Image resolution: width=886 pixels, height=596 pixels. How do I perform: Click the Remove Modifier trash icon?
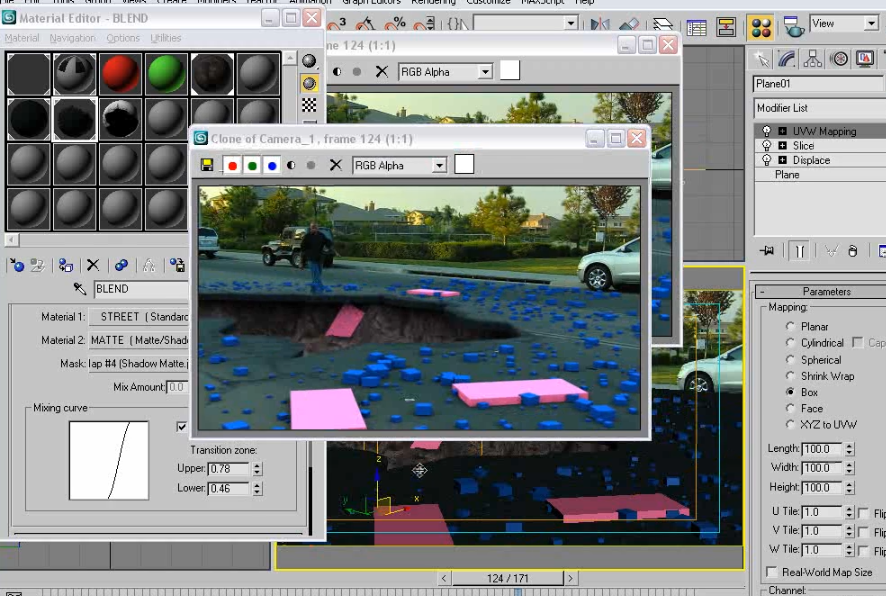coord(853,250)
